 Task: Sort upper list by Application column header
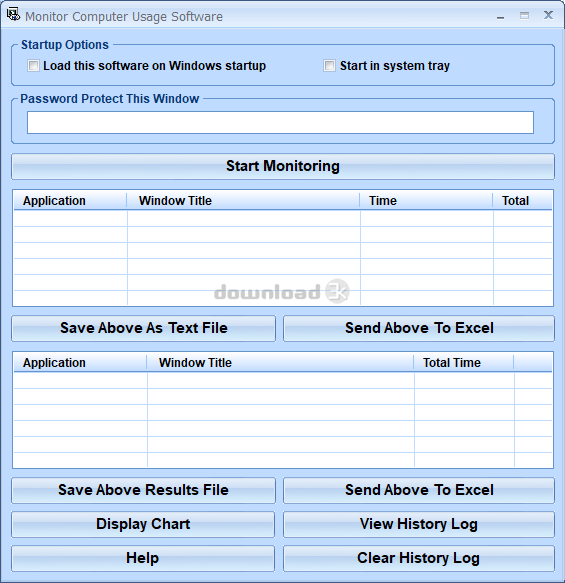click(70, 201)
